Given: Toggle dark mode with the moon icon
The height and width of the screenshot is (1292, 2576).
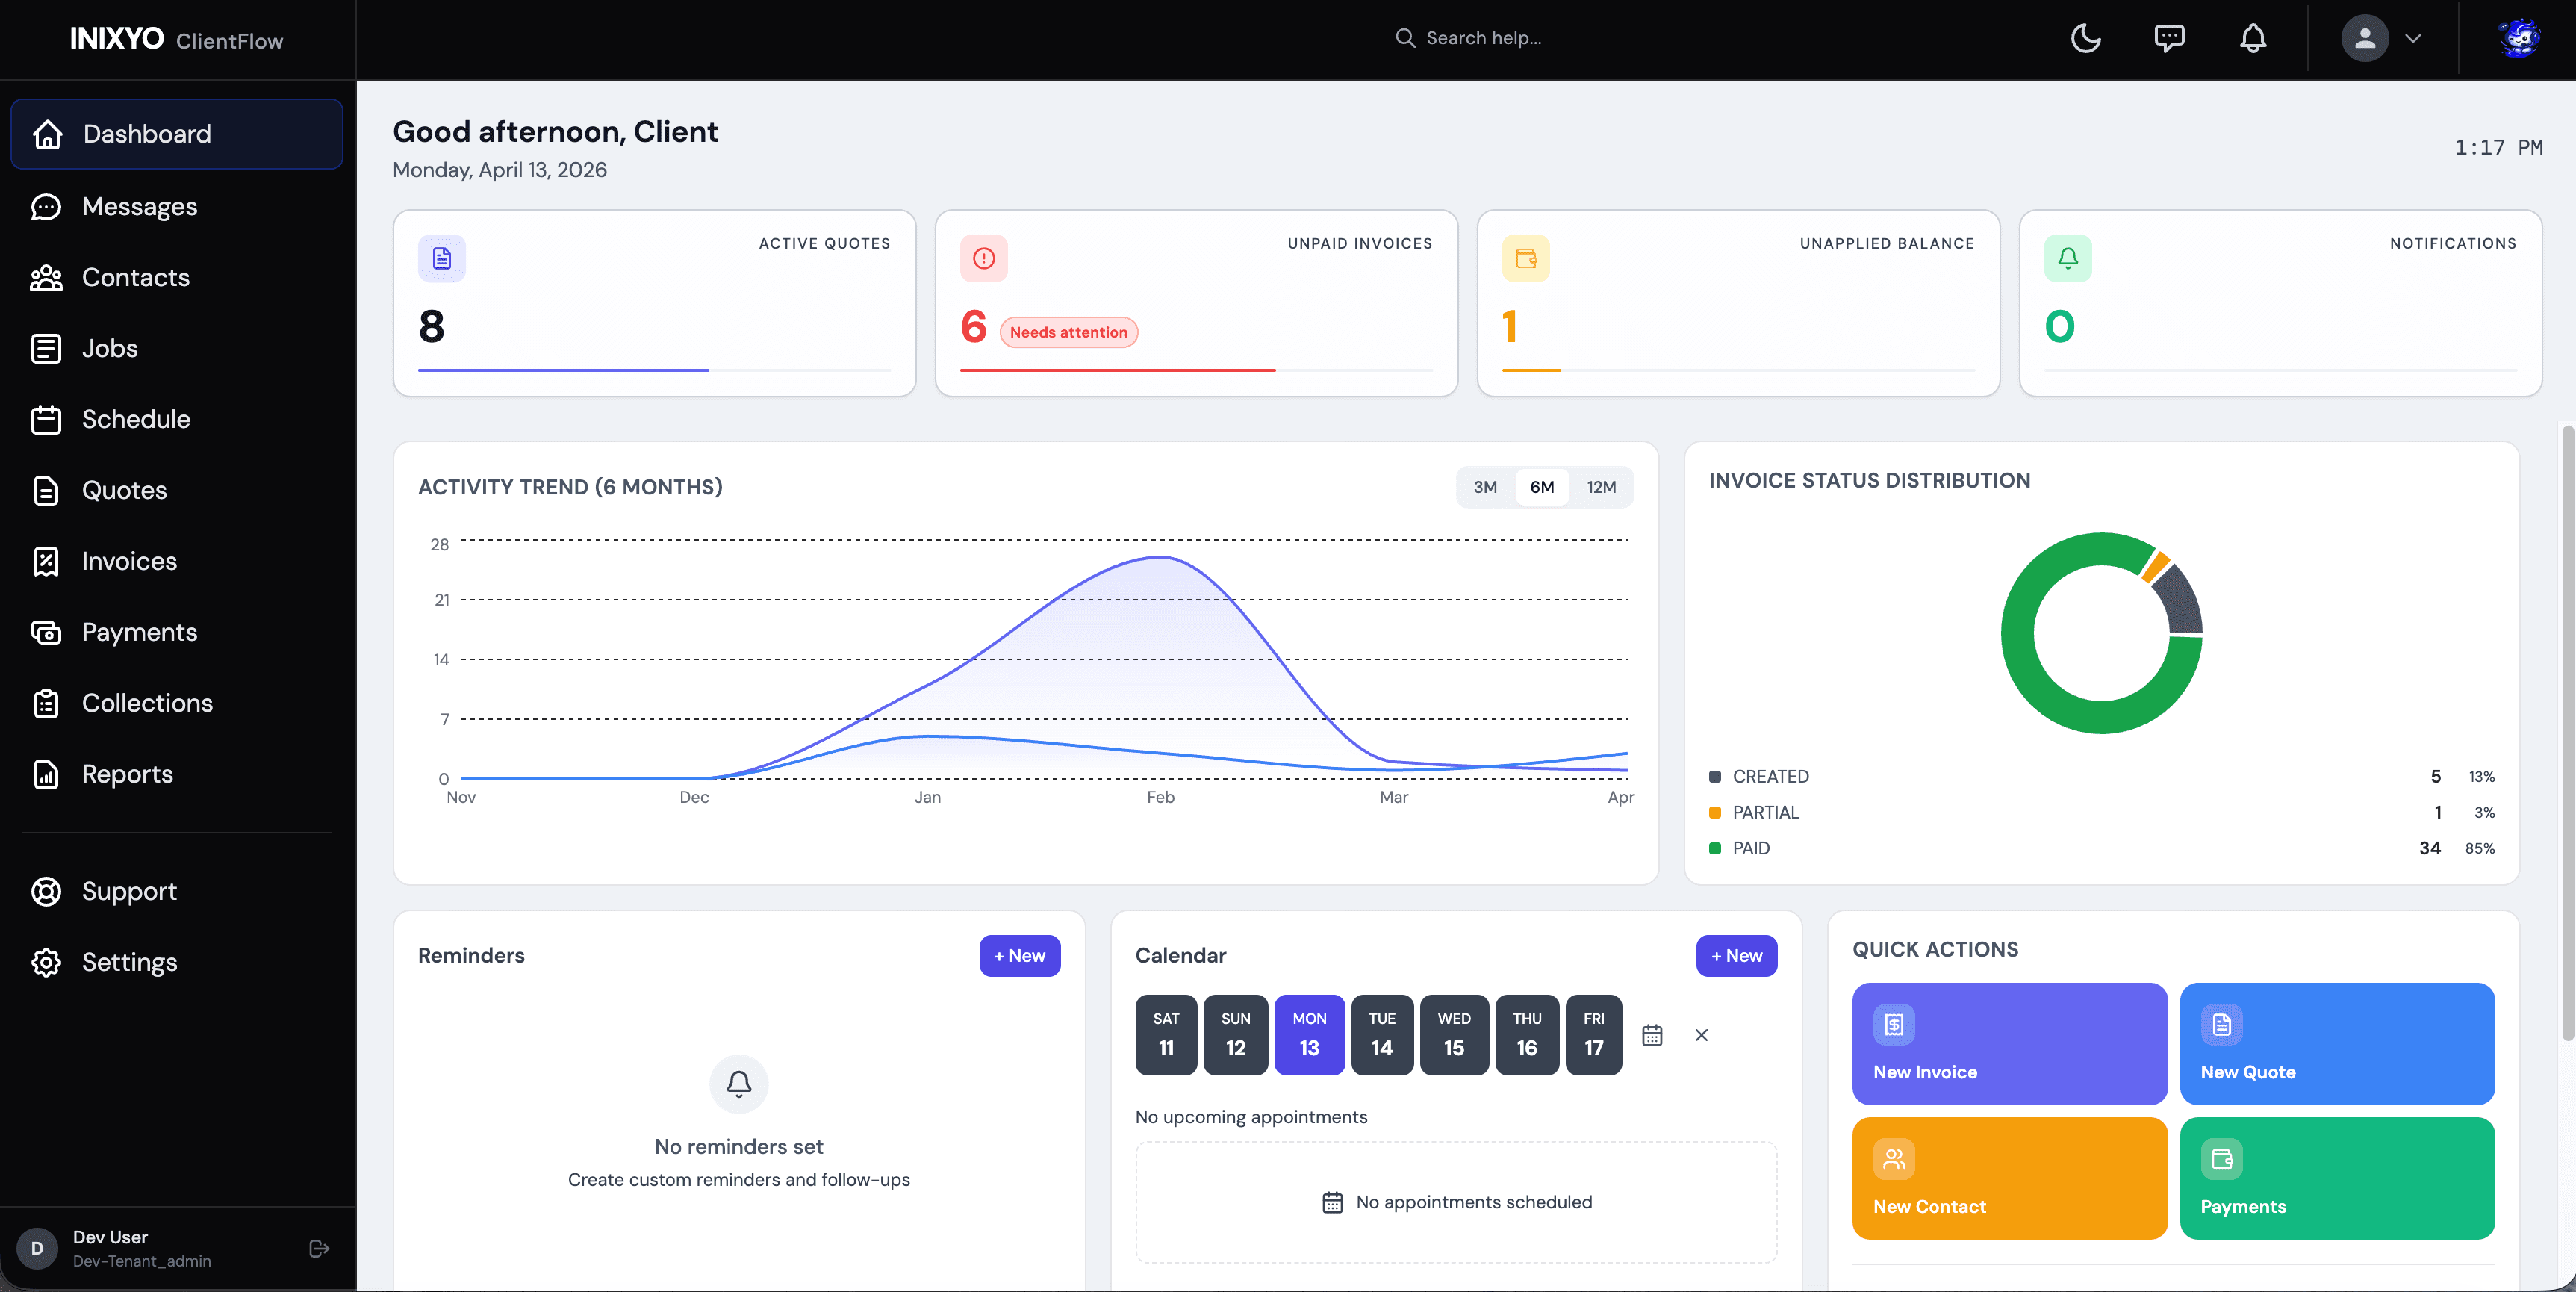Looking at the screenshot, I should point(2086,38).
